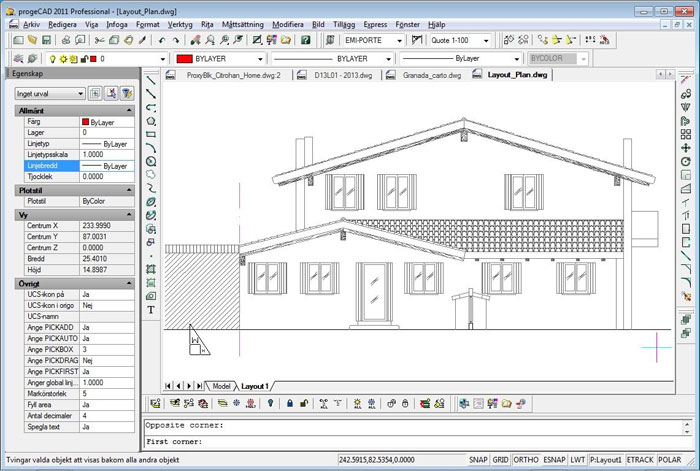Toggle layer 0 light bulb on/off

(53, 59)
